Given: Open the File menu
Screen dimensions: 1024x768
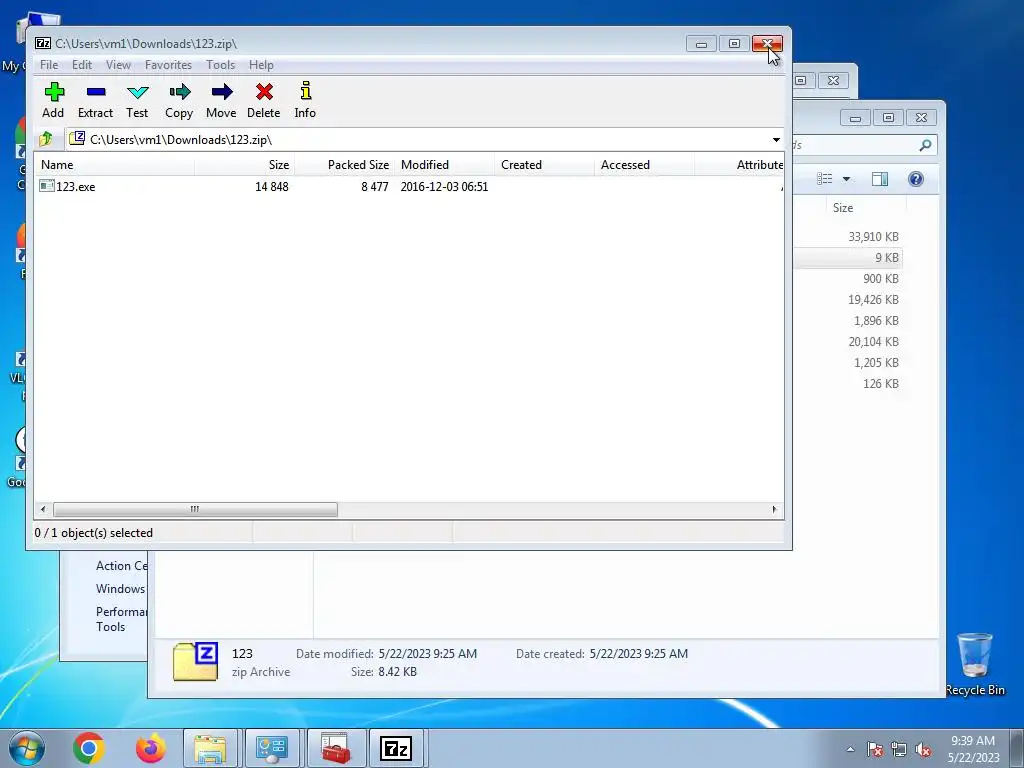Looking at the screenshot, I should pyautogui.click(x=48, y=65).
